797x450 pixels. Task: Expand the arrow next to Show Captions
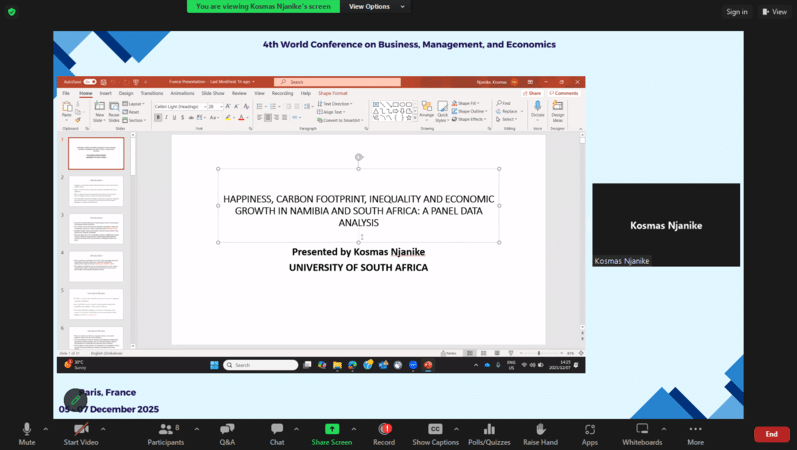[456, 428]
